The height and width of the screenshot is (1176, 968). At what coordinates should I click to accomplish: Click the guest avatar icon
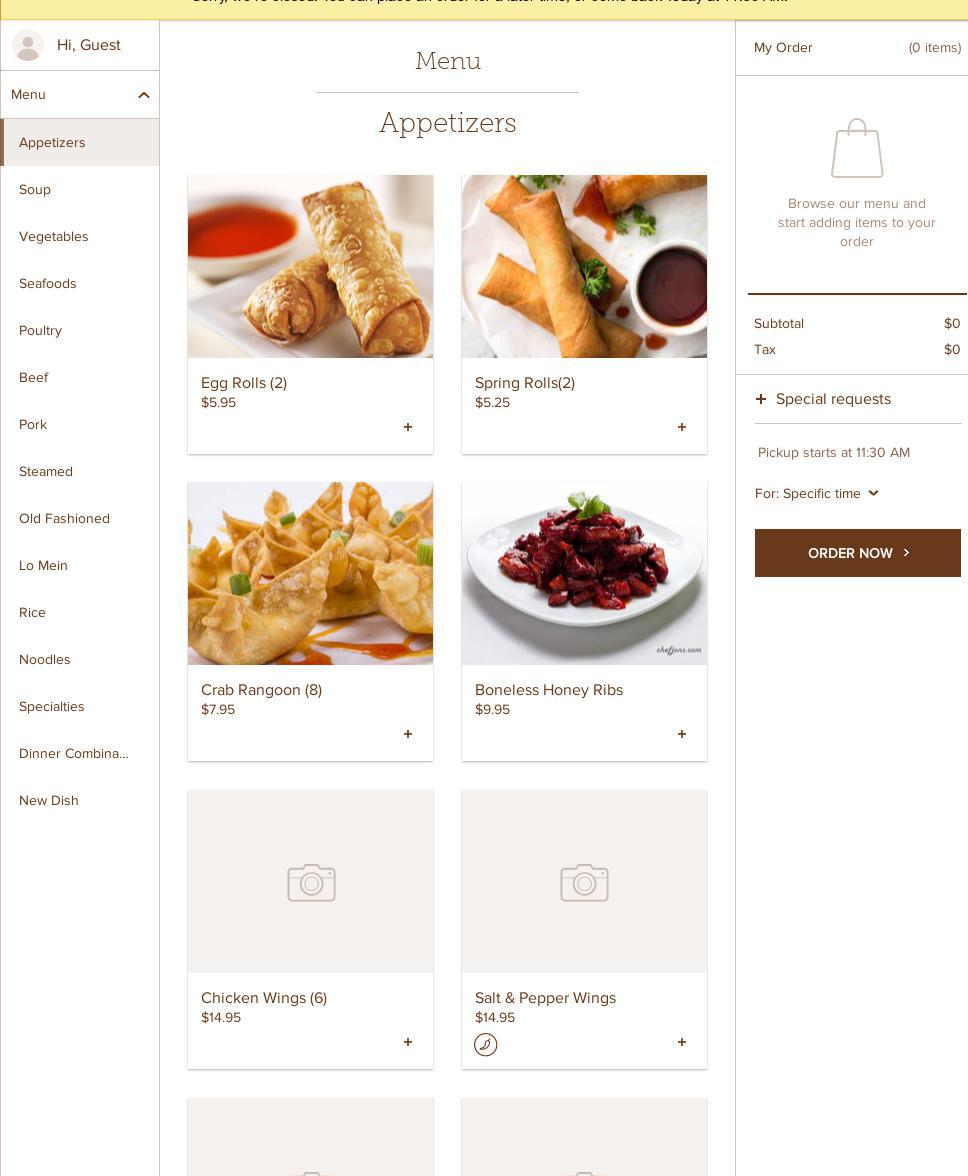[28, 46]
